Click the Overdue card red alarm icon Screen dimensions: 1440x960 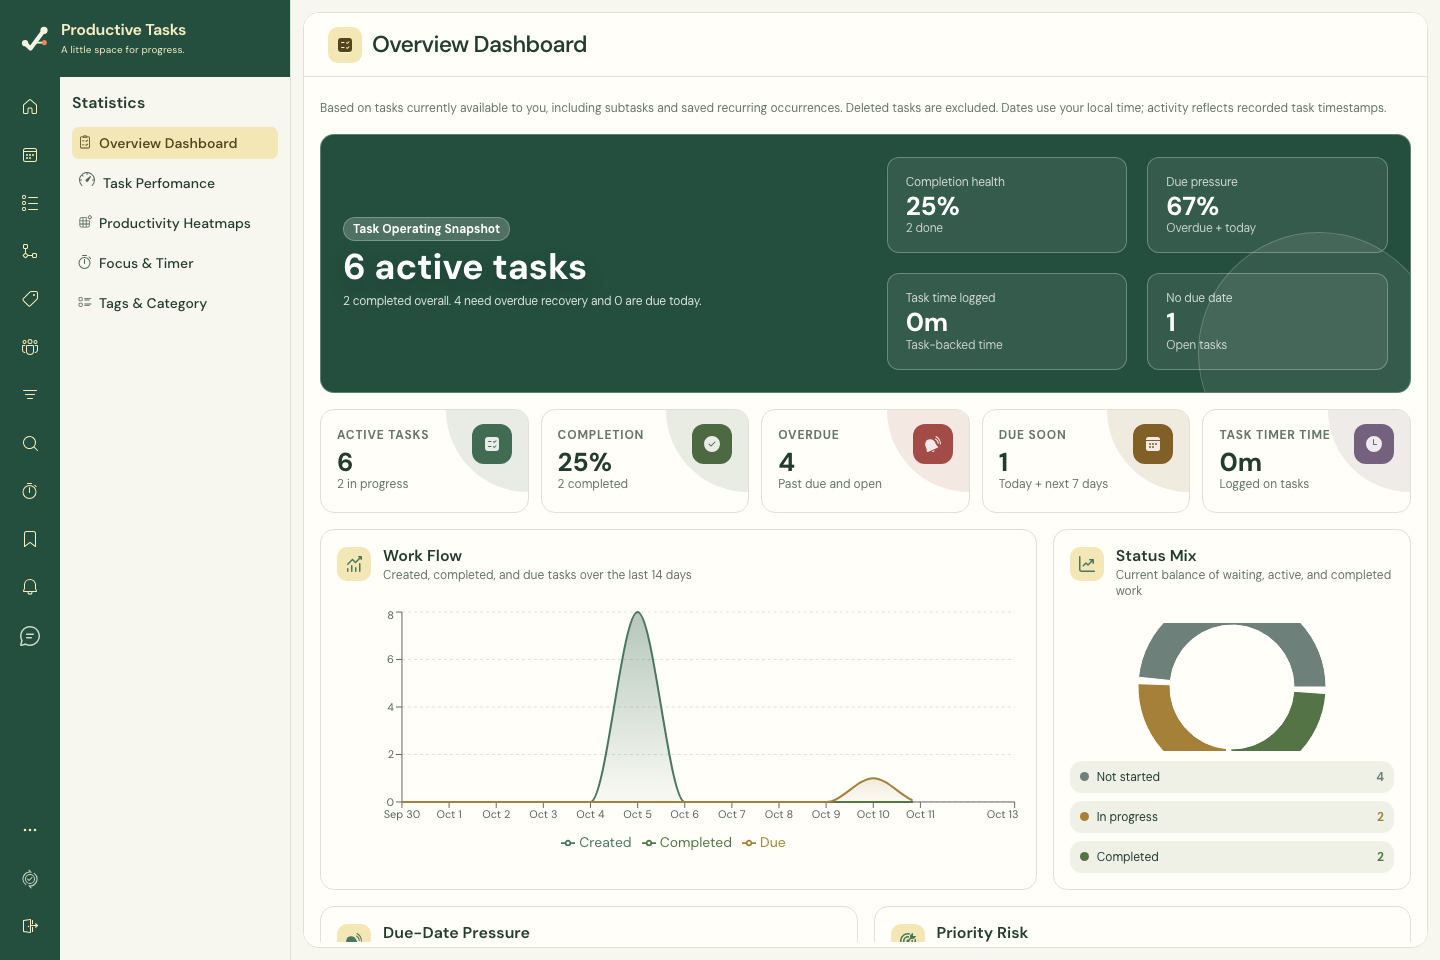pos(933,444)
